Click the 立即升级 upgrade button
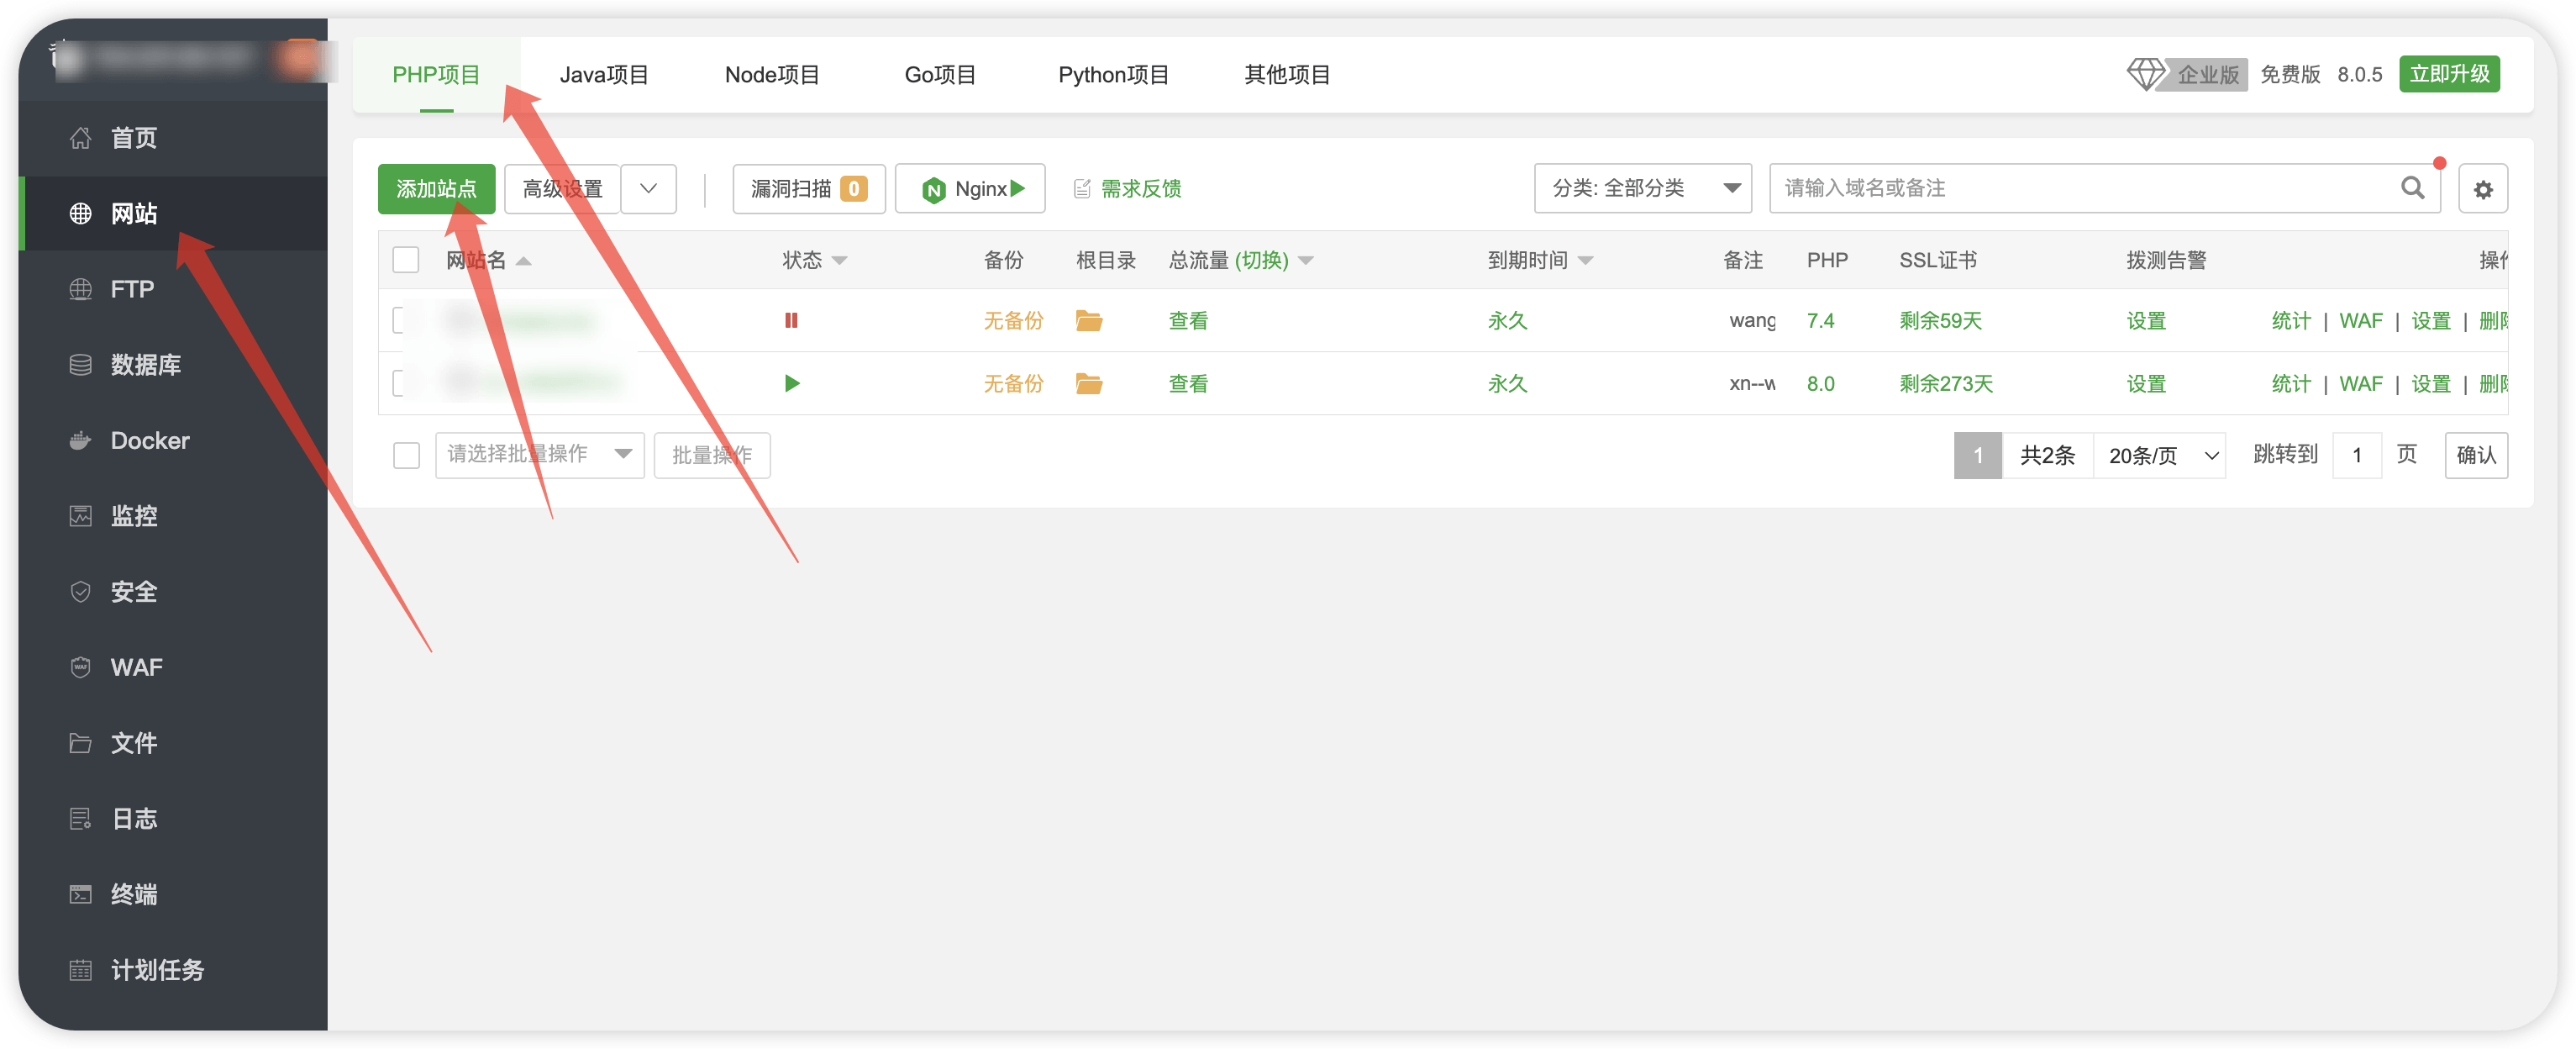The image size is (2576, 1049). (2448, 74)
